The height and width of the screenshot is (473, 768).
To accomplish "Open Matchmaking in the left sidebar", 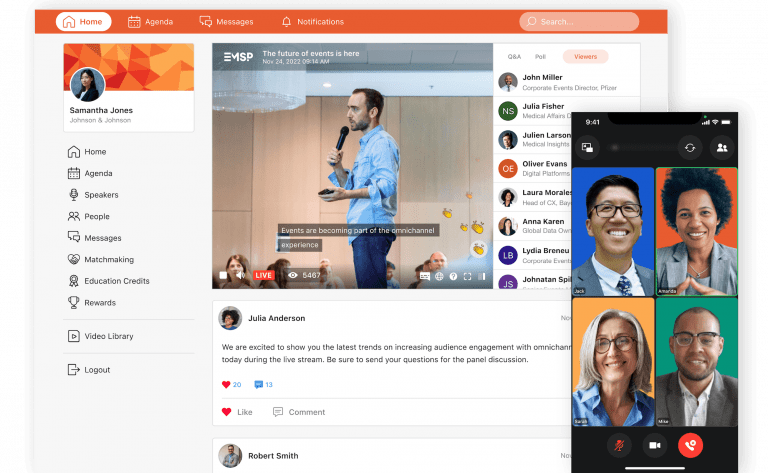I will click(108, 259).
